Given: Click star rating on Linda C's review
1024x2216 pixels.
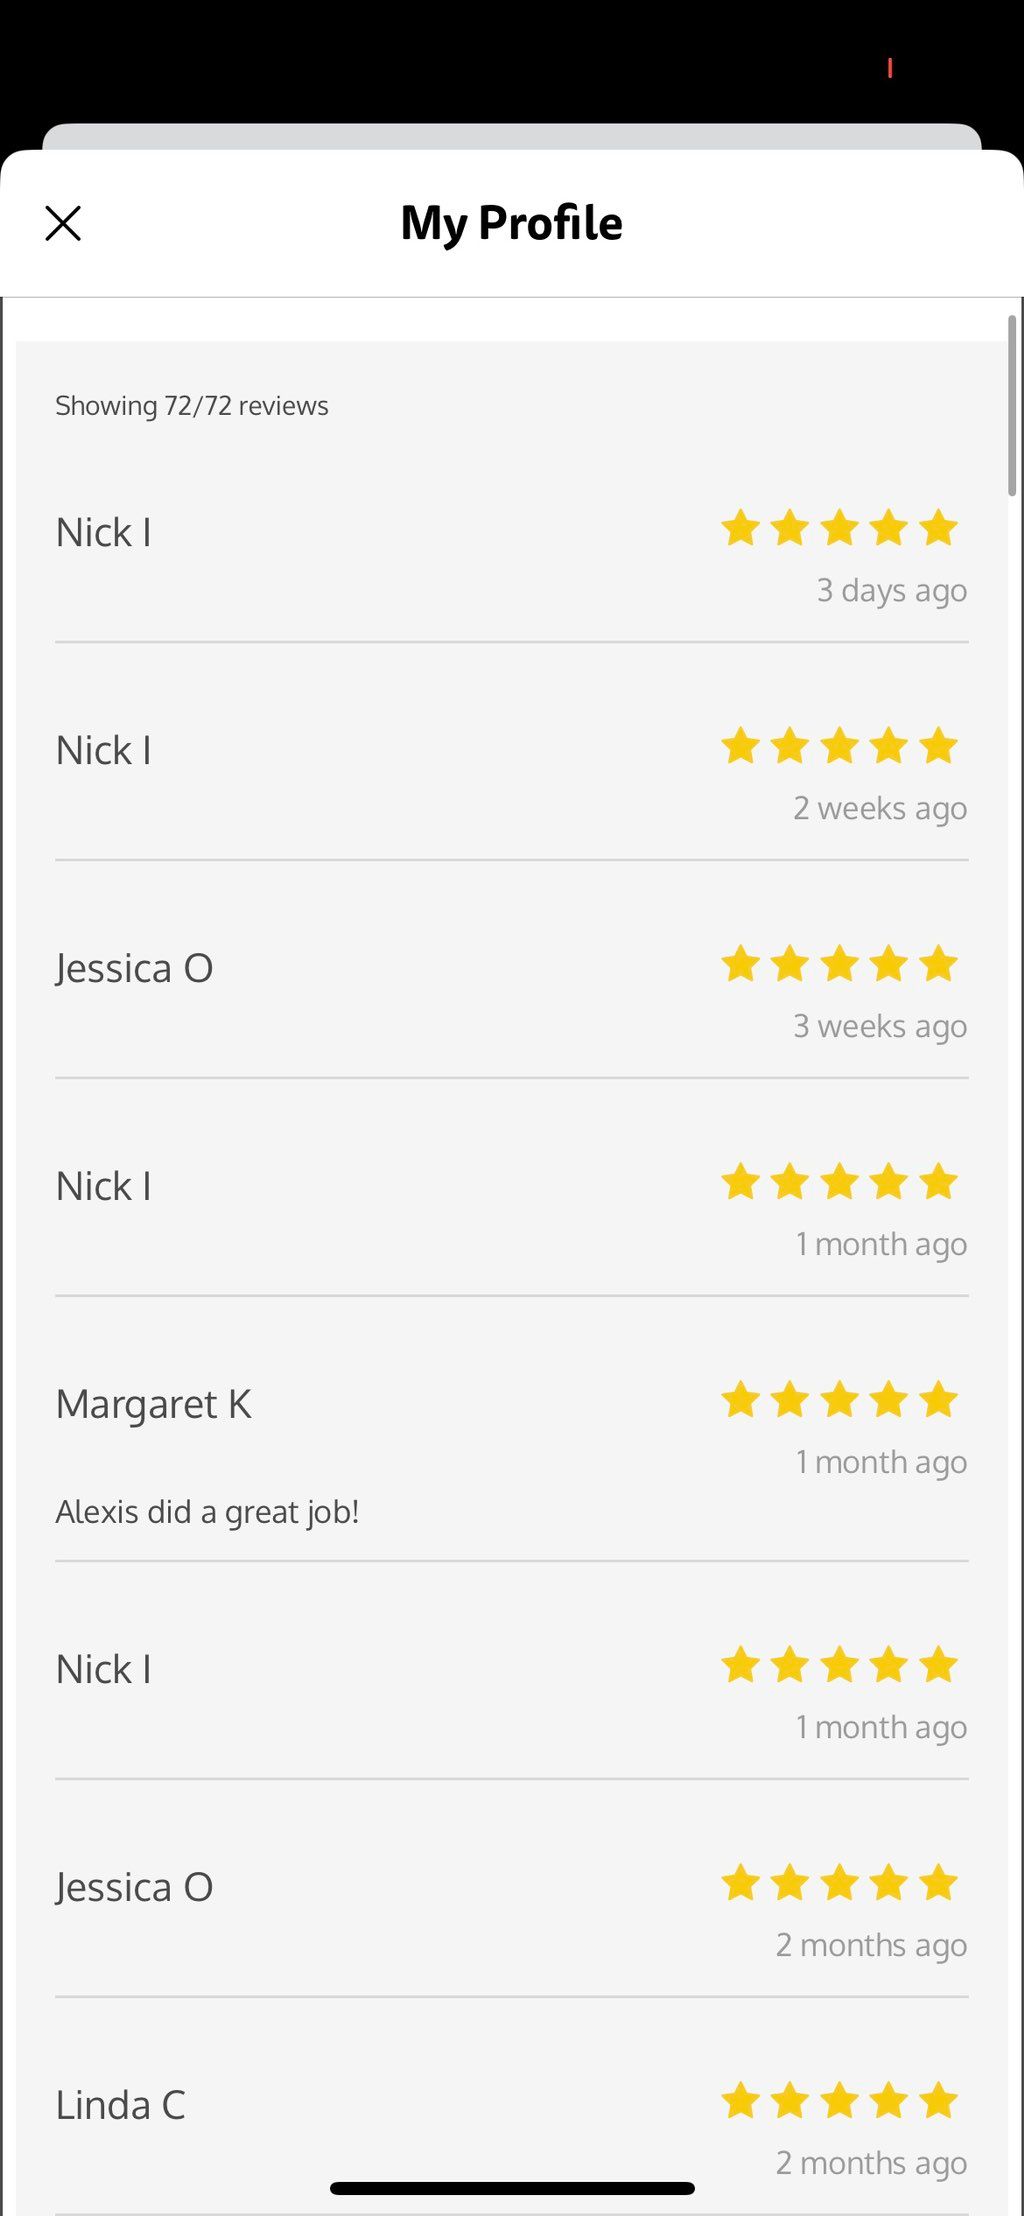Looking at the screenshot, I should (839, 2101).
